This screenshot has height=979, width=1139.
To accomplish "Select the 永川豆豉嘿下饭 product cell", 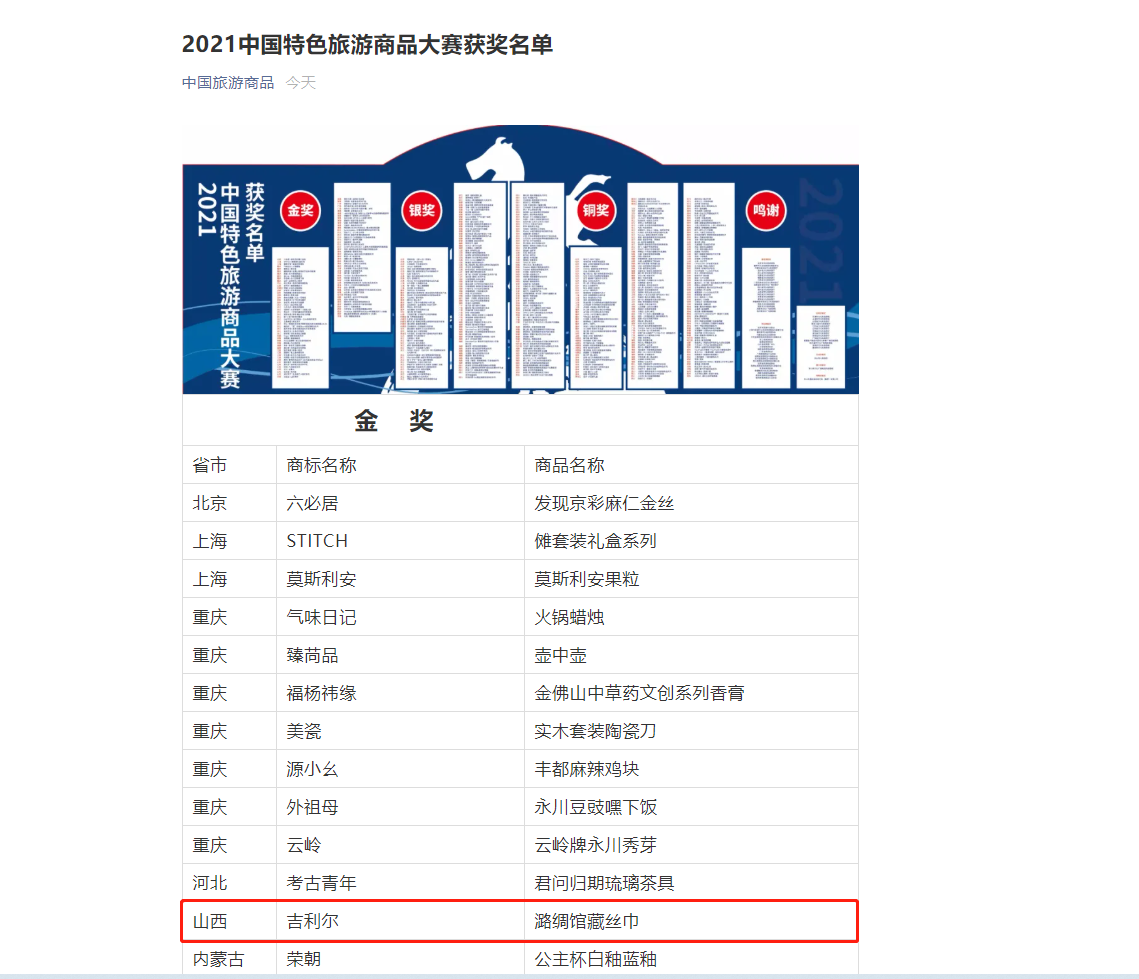I will click(x=691, y=807).
